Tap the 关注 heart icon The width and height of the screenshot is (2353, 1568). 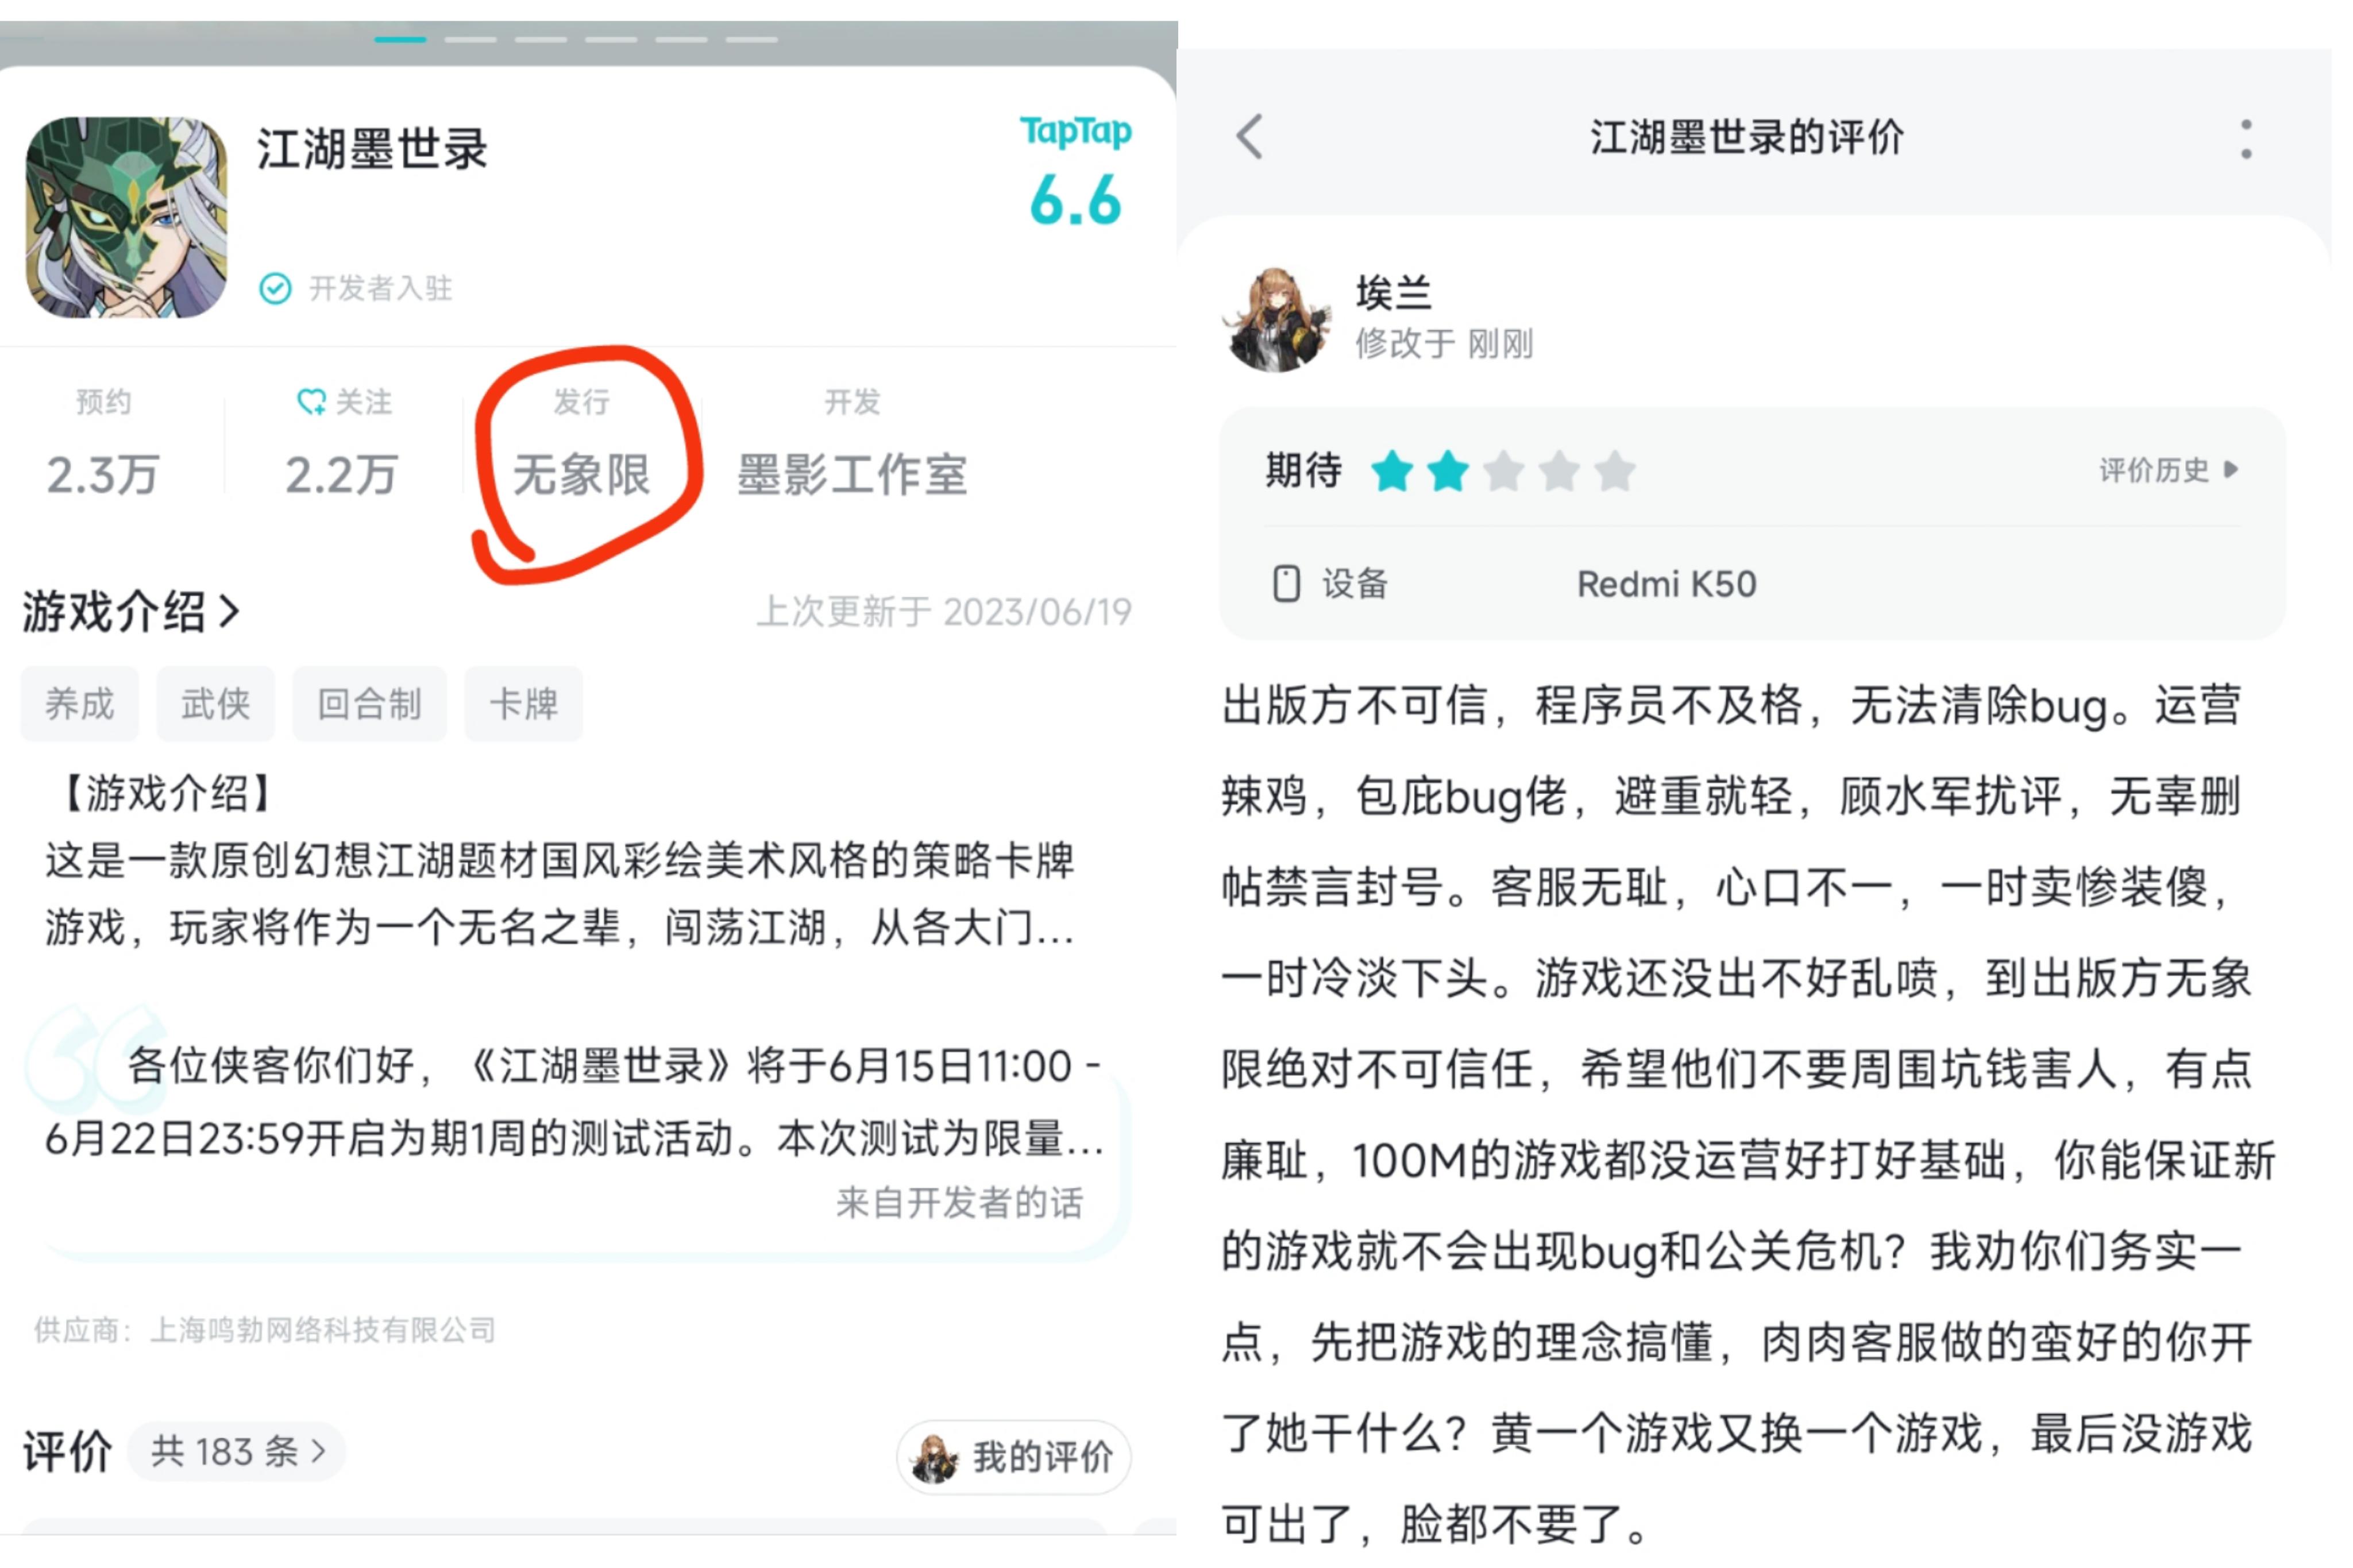tap(311, 402)
